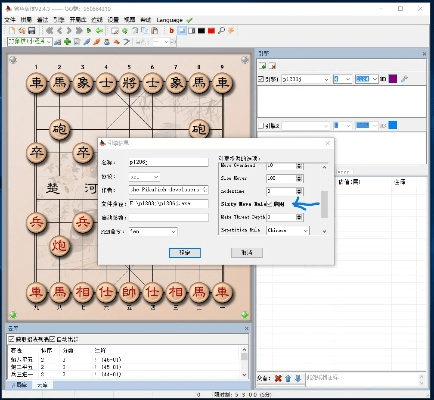Click the green play arrow toolbar icon

[x=89, y=31]
